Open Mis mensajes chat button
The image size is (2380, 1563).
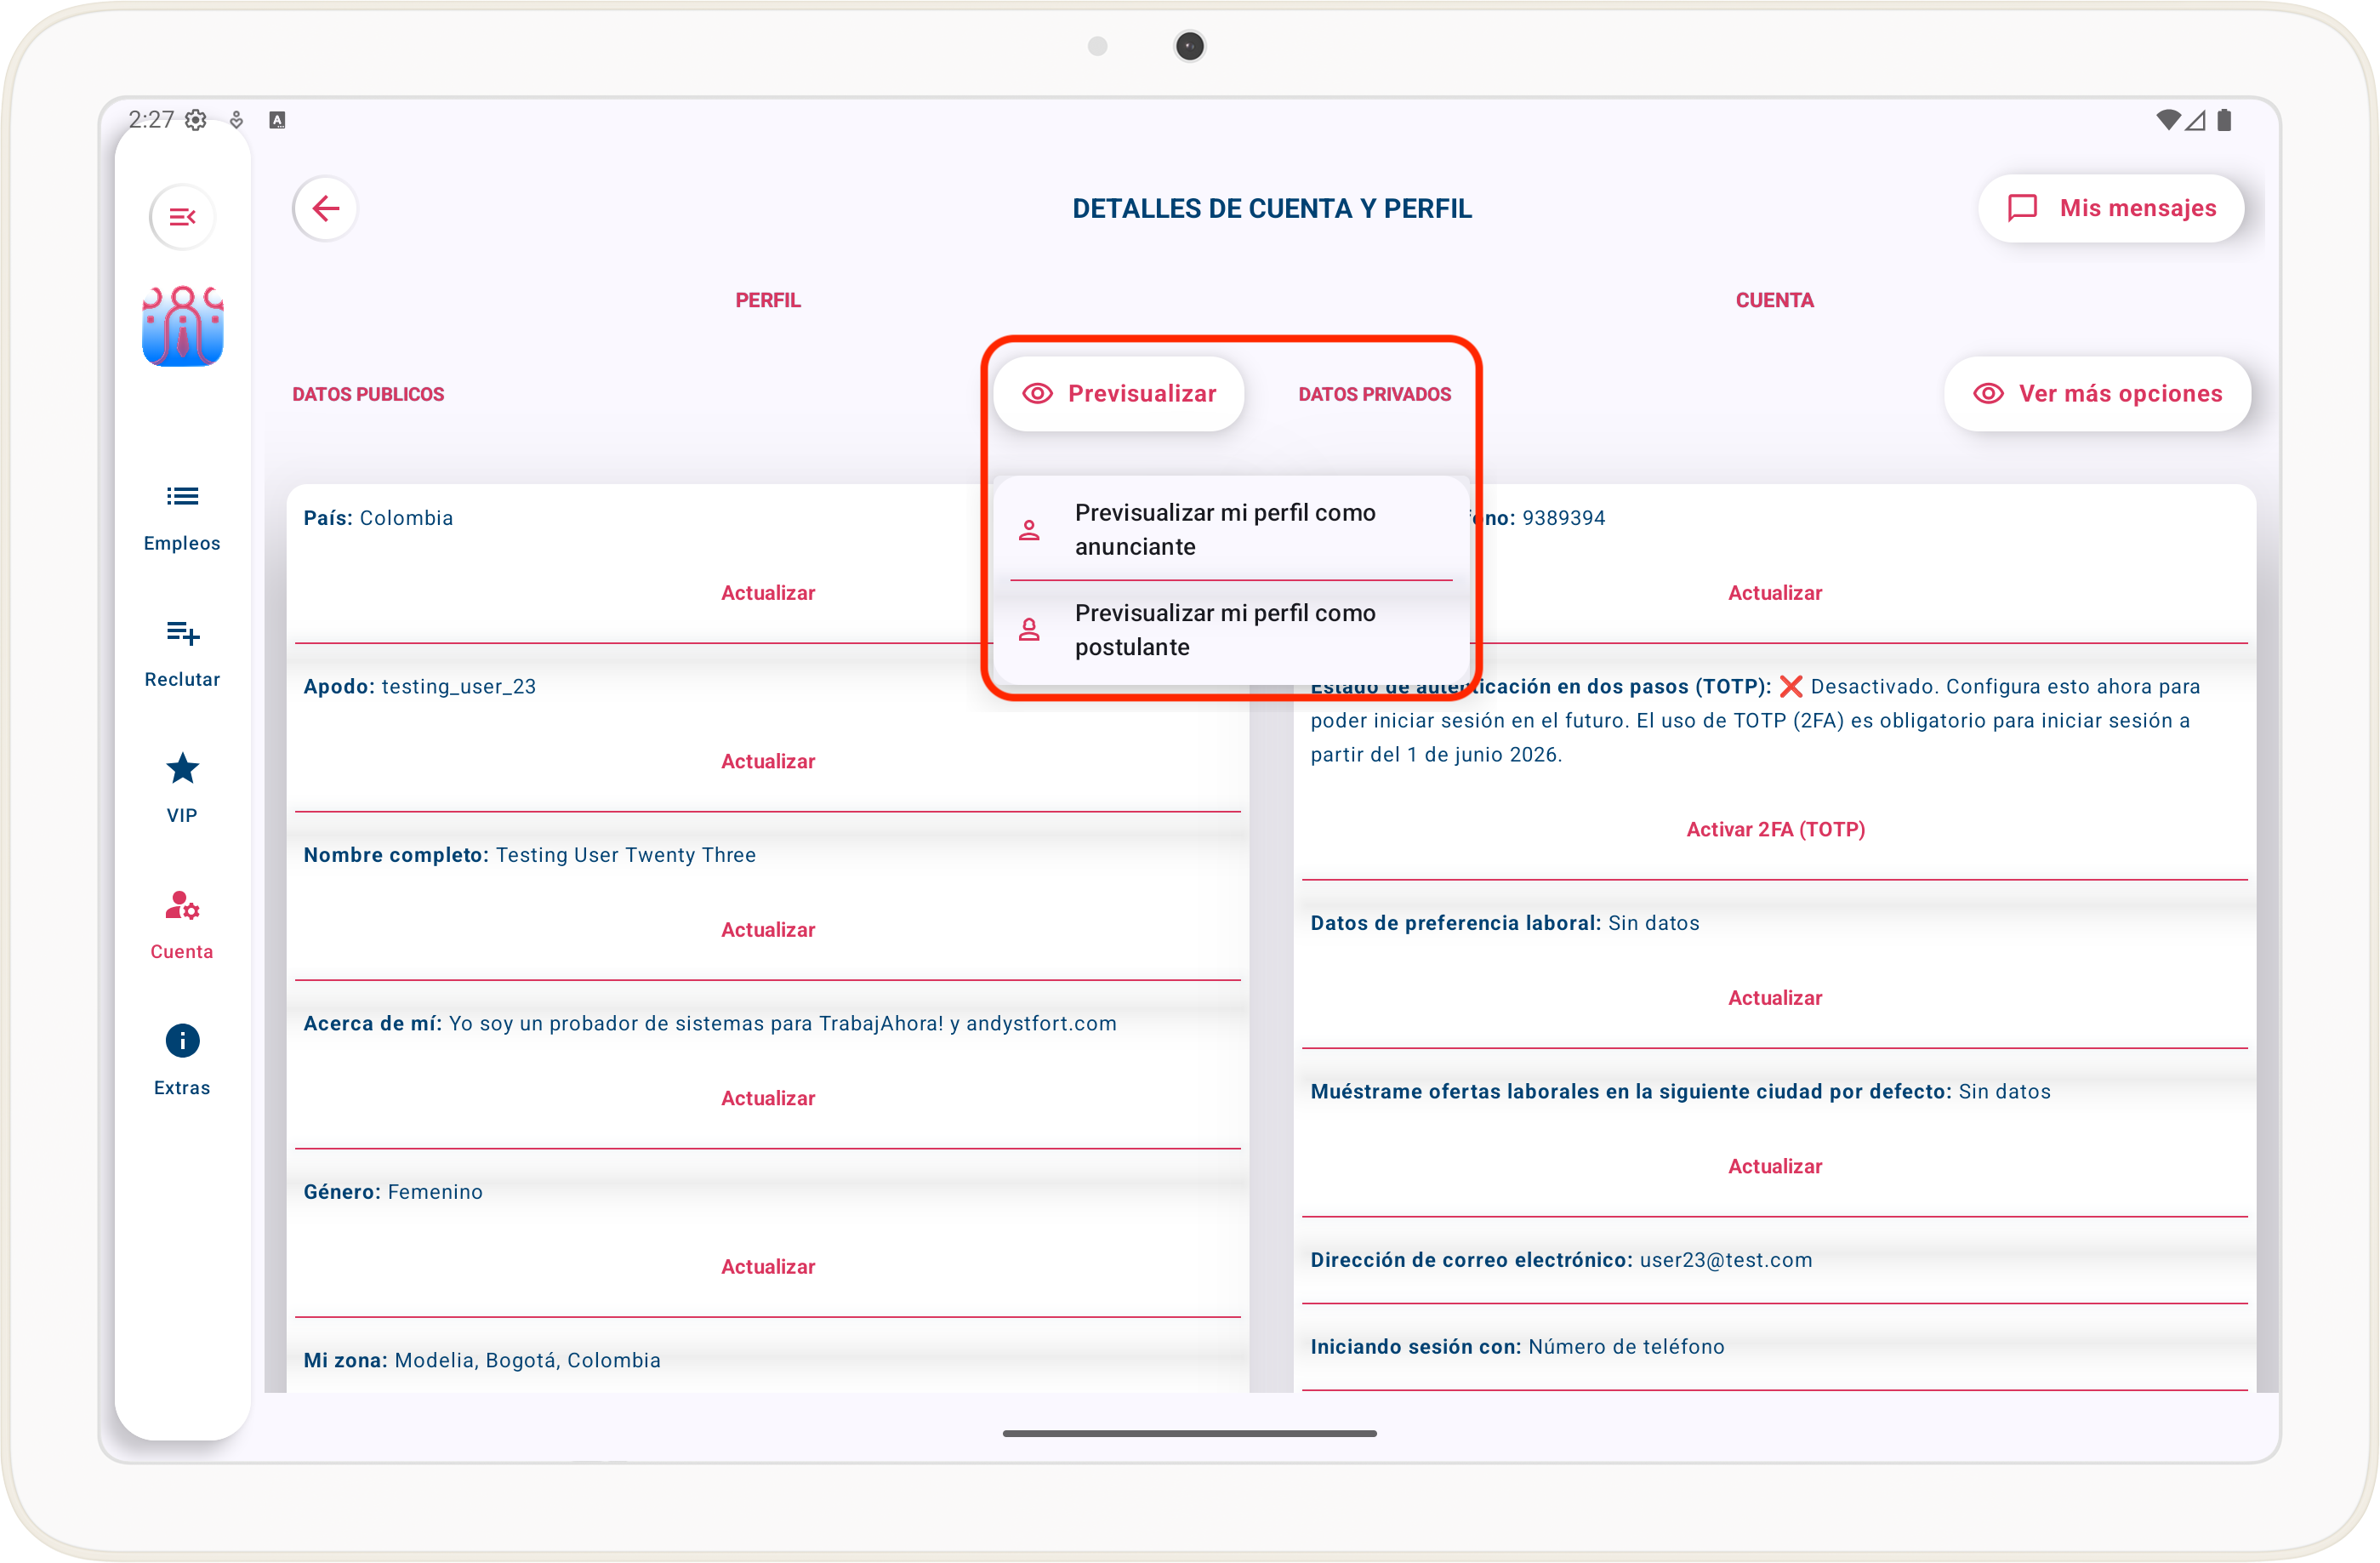click(x=2111, y=208)
